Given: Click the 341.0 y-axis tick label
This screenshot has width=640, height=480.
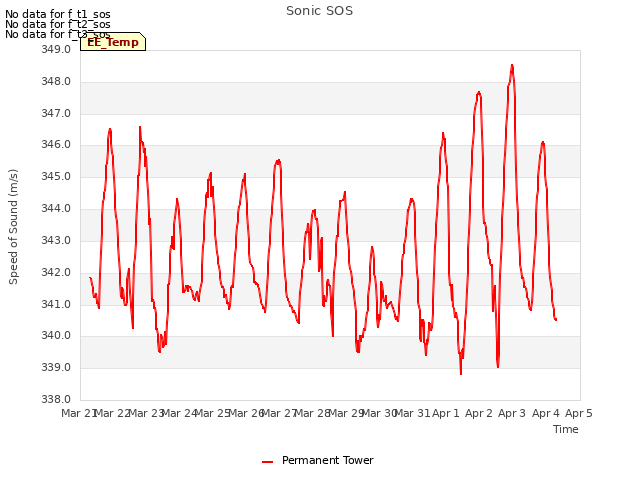Looking at the screenshot, I should click(56, 304).
